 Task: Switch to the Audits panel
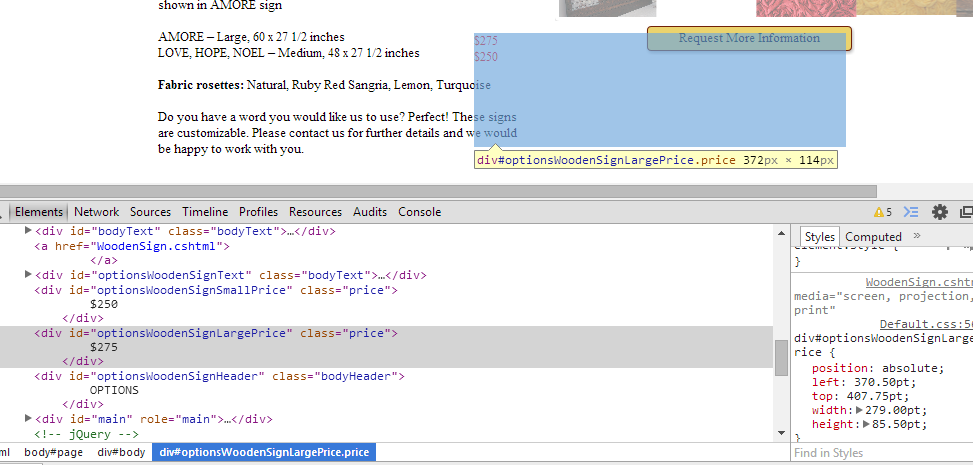tap(370, 212)
